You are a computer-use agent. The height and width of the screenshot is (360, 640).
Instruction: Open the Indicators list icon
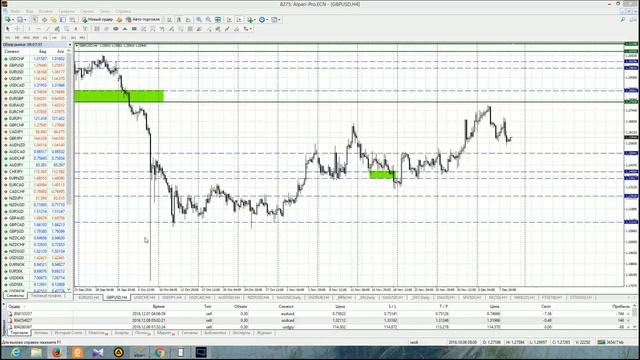pos(250,20)
